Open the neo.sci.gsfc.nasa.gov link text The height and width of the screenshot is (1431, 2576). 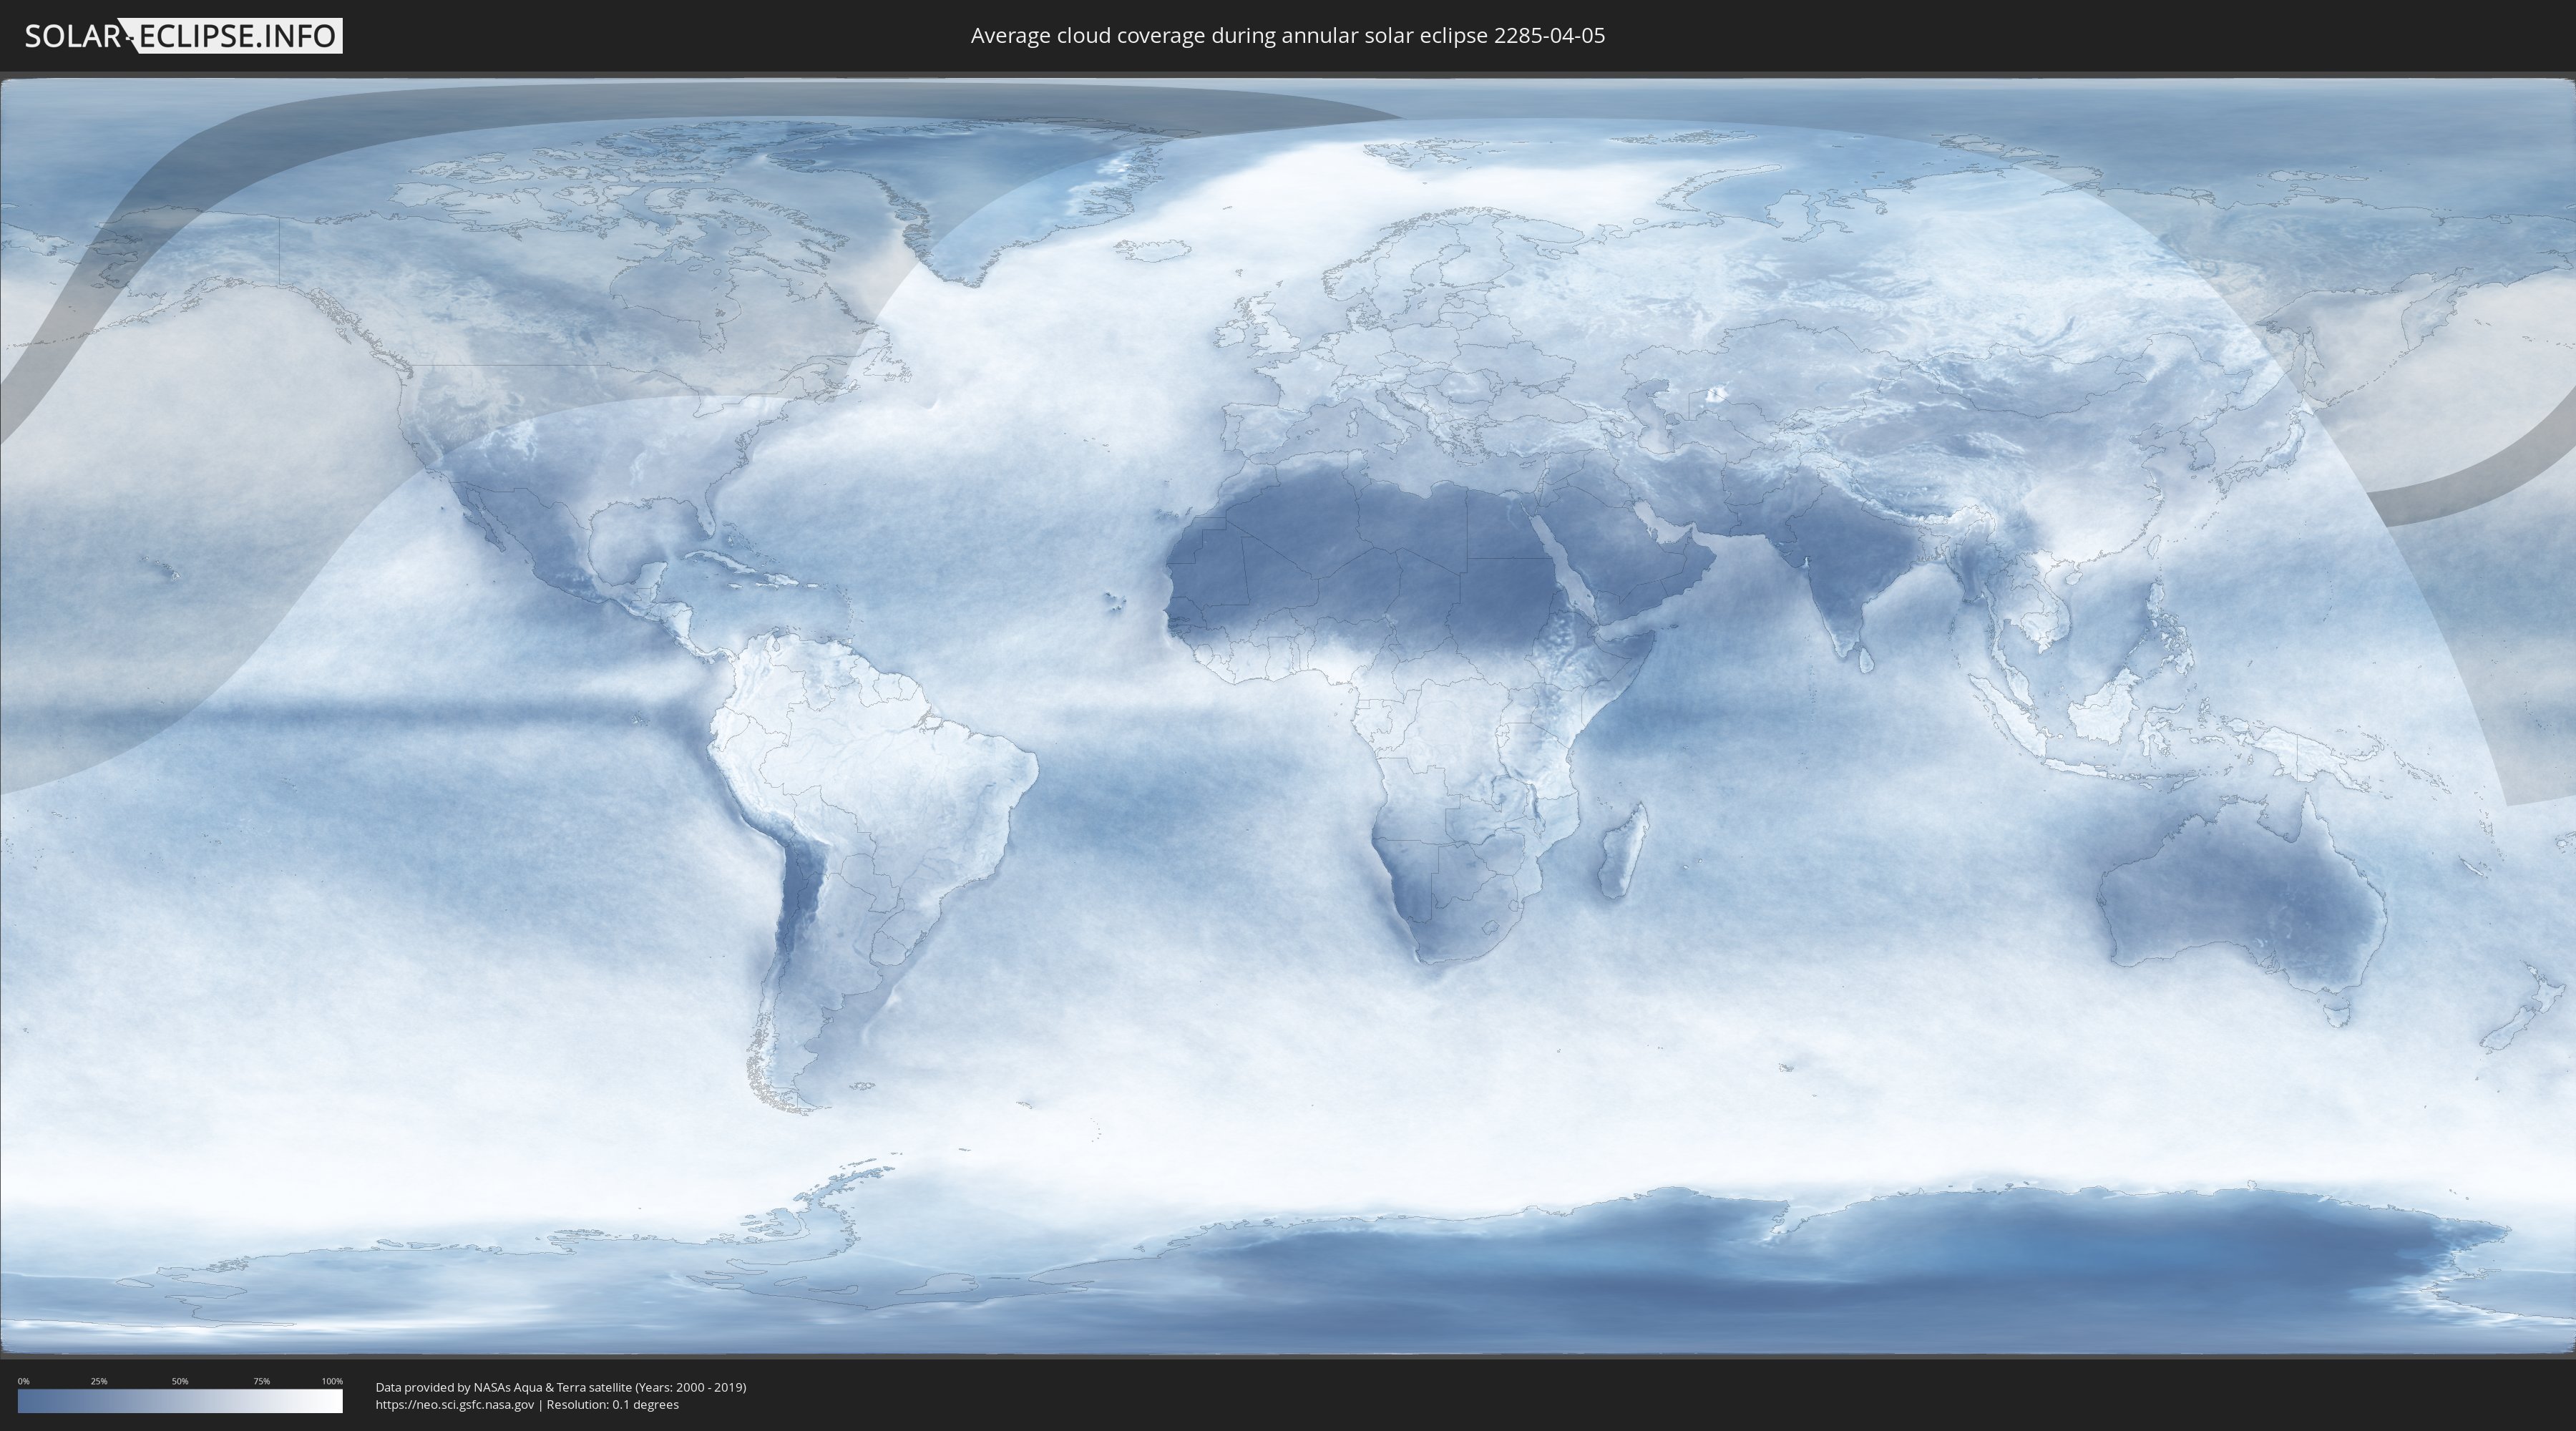tap(455, 1405)
